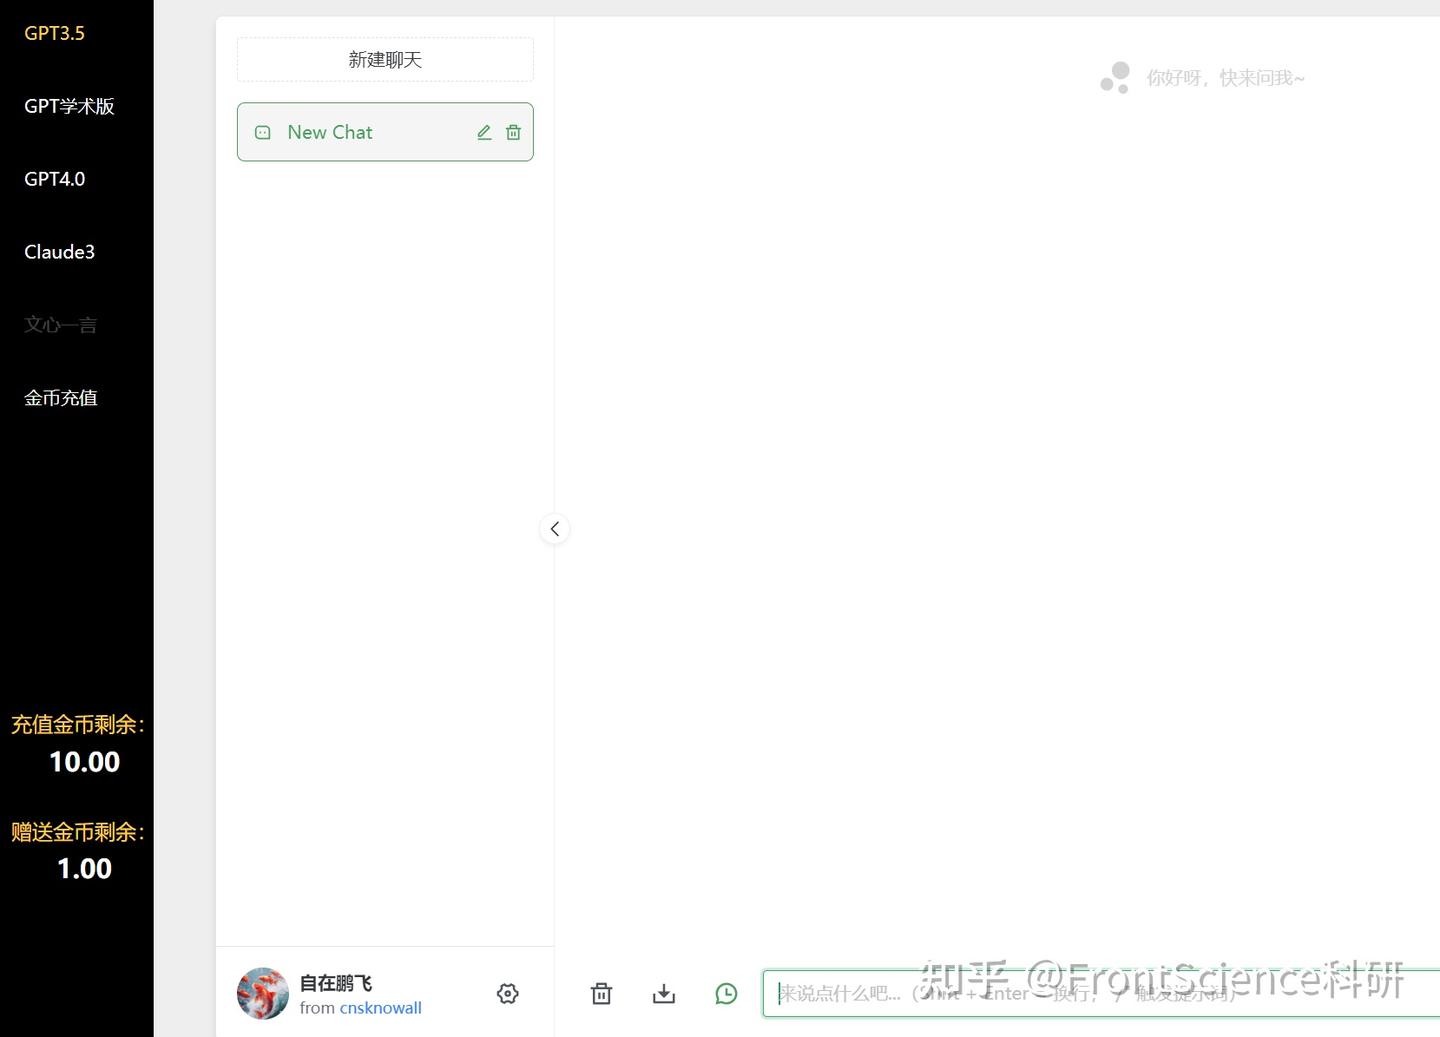Click the 充值金币剩余 balance value 10.00
Viewport: 1440px width, 1037px height.
[x=85, y=762]
